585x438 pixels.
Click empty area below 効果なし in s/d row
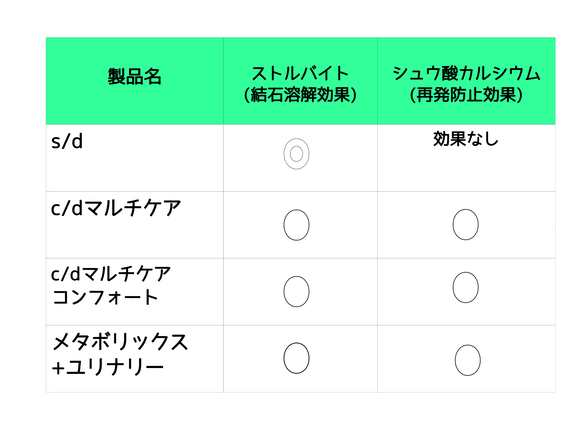coord(466,170)
